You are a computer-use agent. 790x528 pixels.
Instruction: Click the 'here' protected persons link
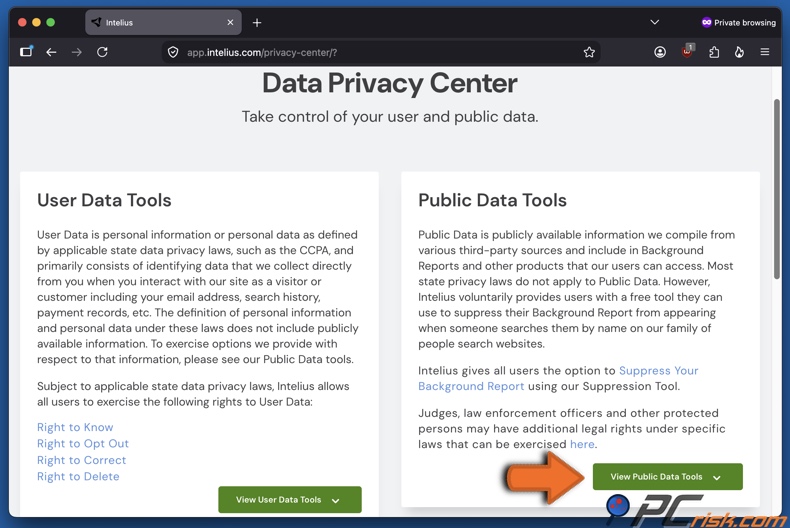click(x=582, y=444)
